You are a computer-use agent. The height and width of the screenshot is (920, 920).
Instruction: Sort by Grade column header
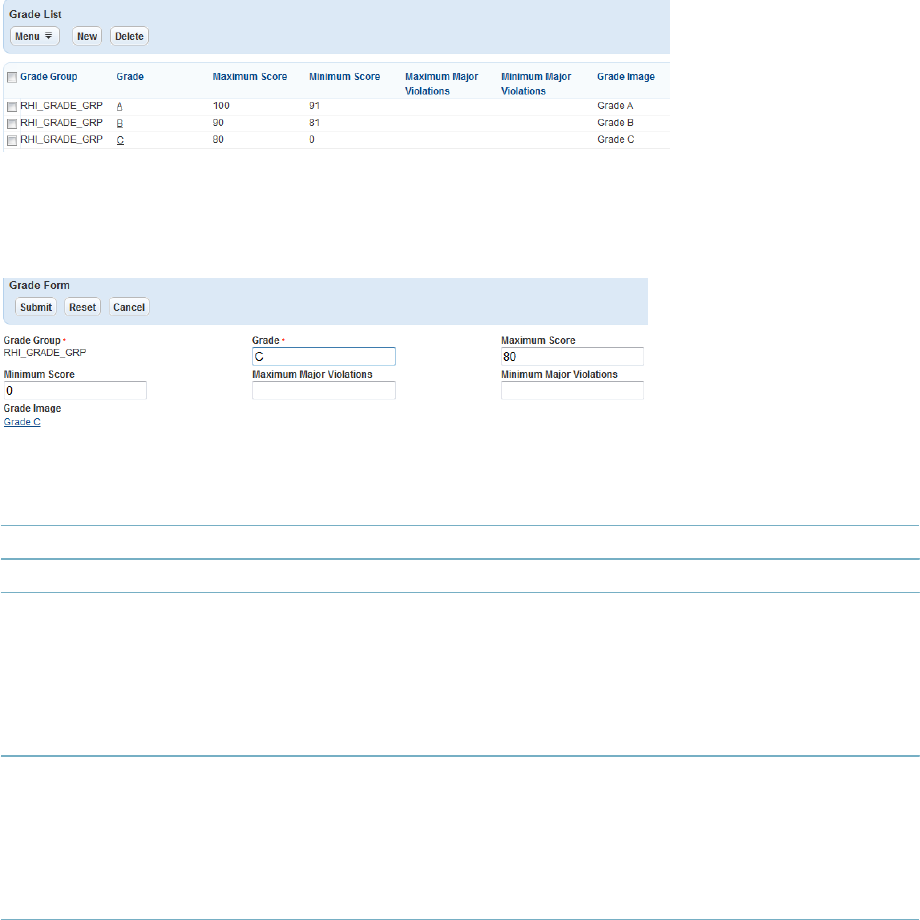click(x=130, y=77)
